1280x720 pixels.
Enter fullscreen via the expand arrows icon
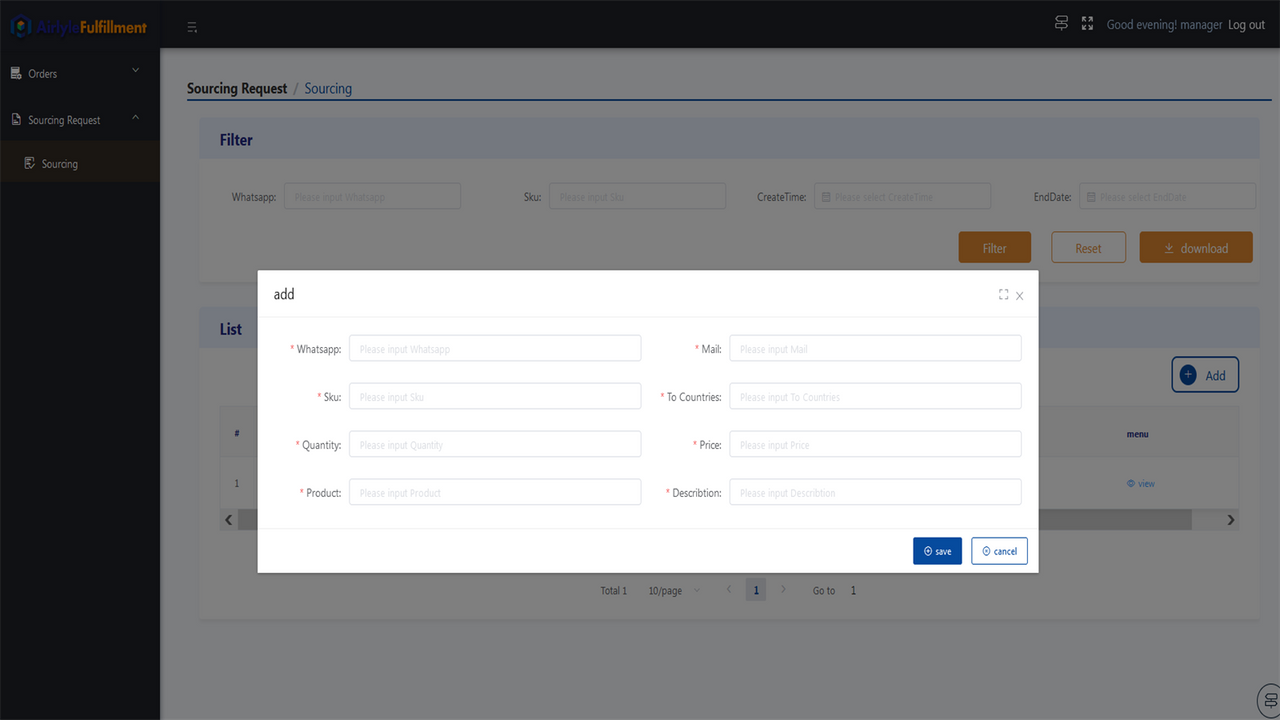coord(1087,22)
